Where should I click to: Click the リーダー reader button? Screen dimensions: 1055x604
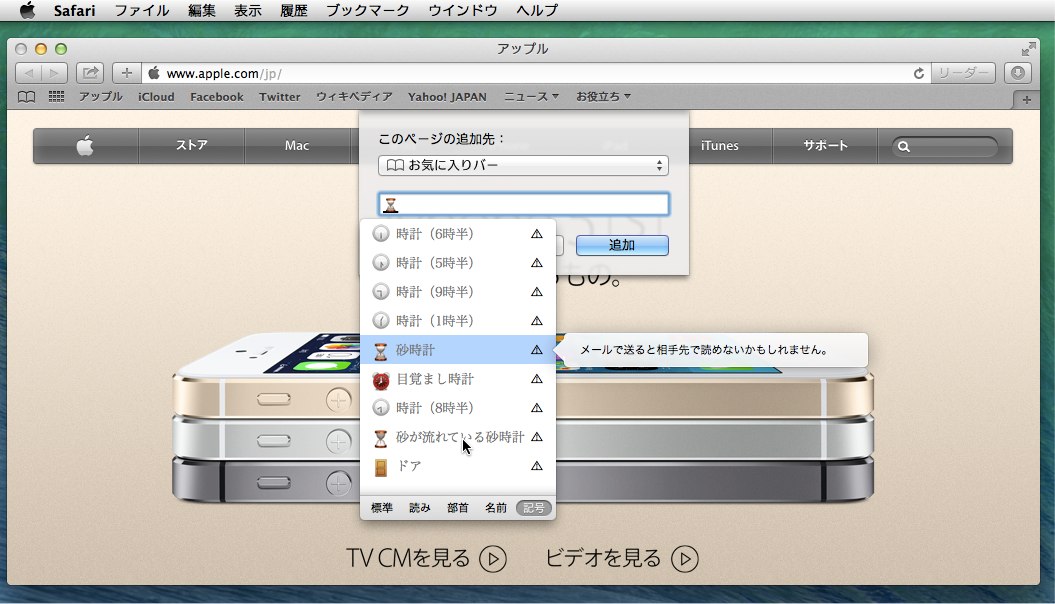(963, 73)
